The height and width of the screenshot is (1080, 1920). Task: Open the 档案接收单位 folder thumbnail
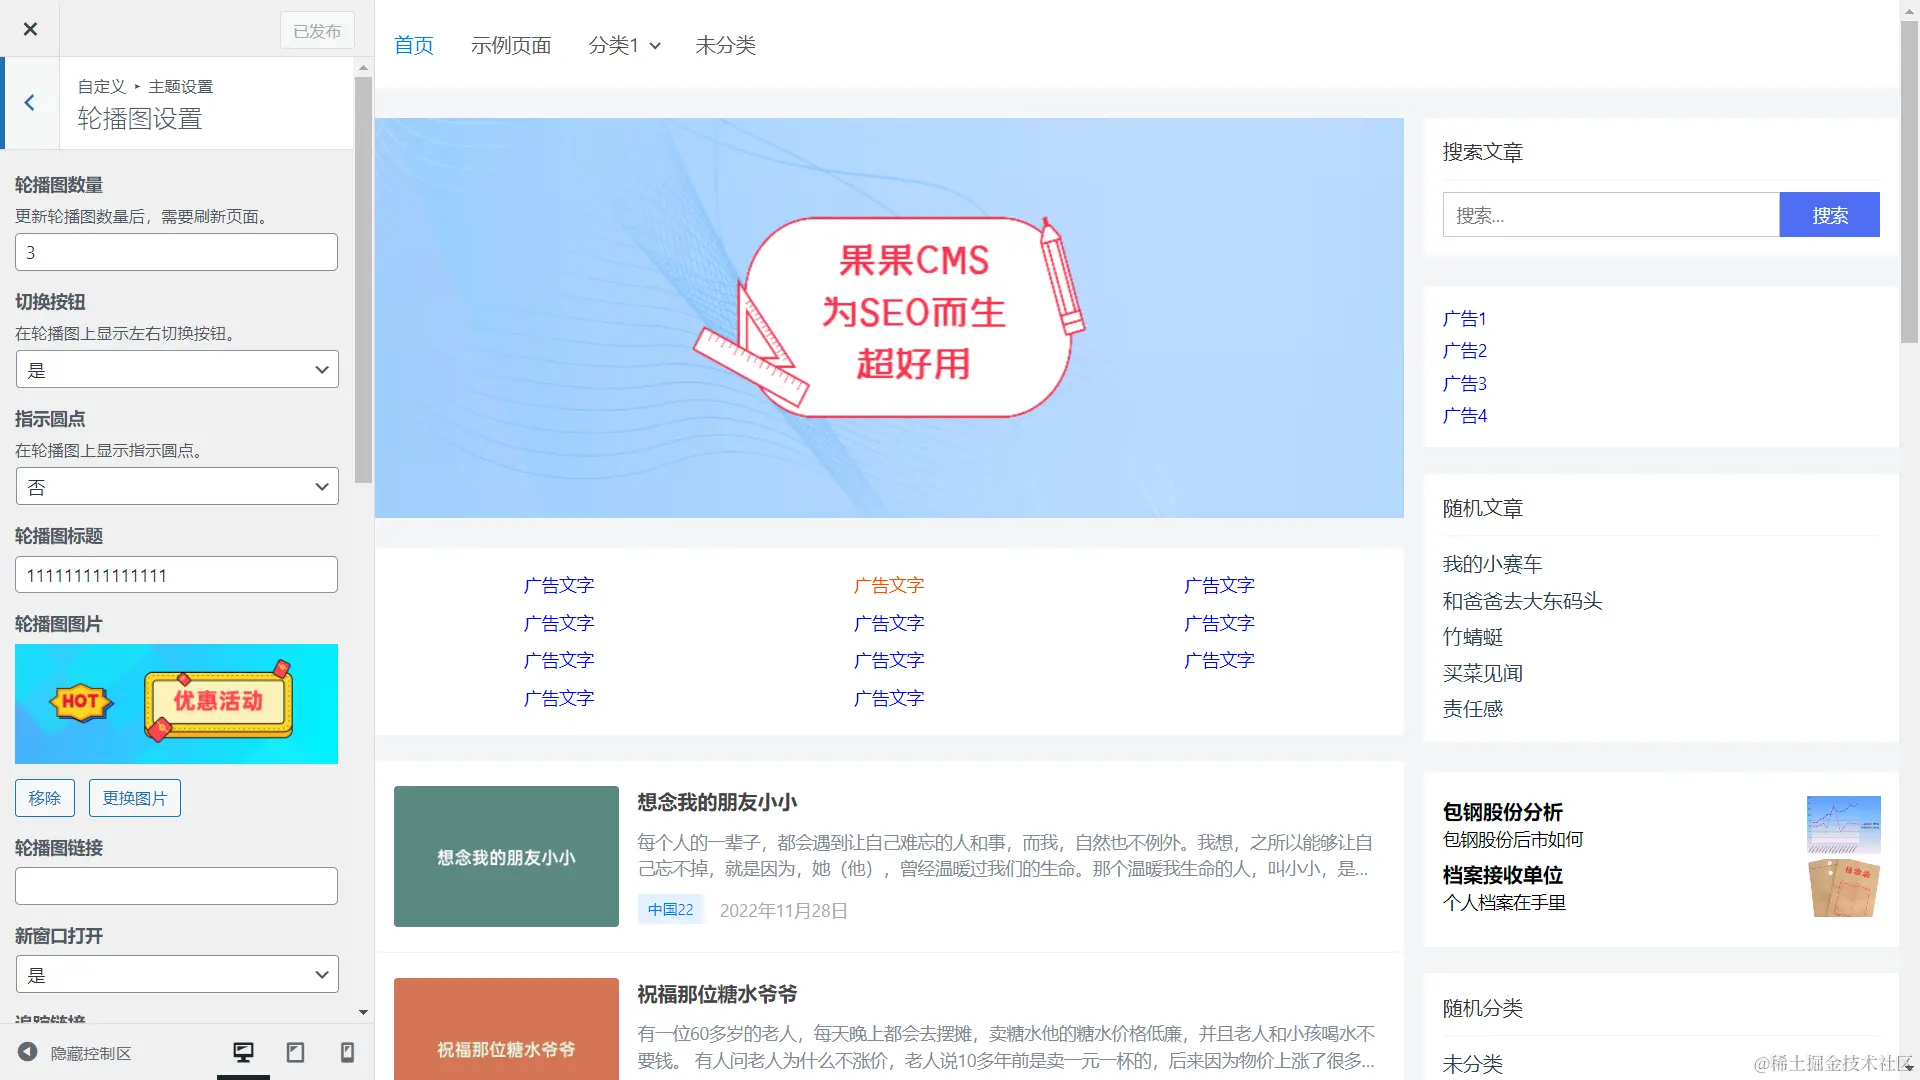1843,888
